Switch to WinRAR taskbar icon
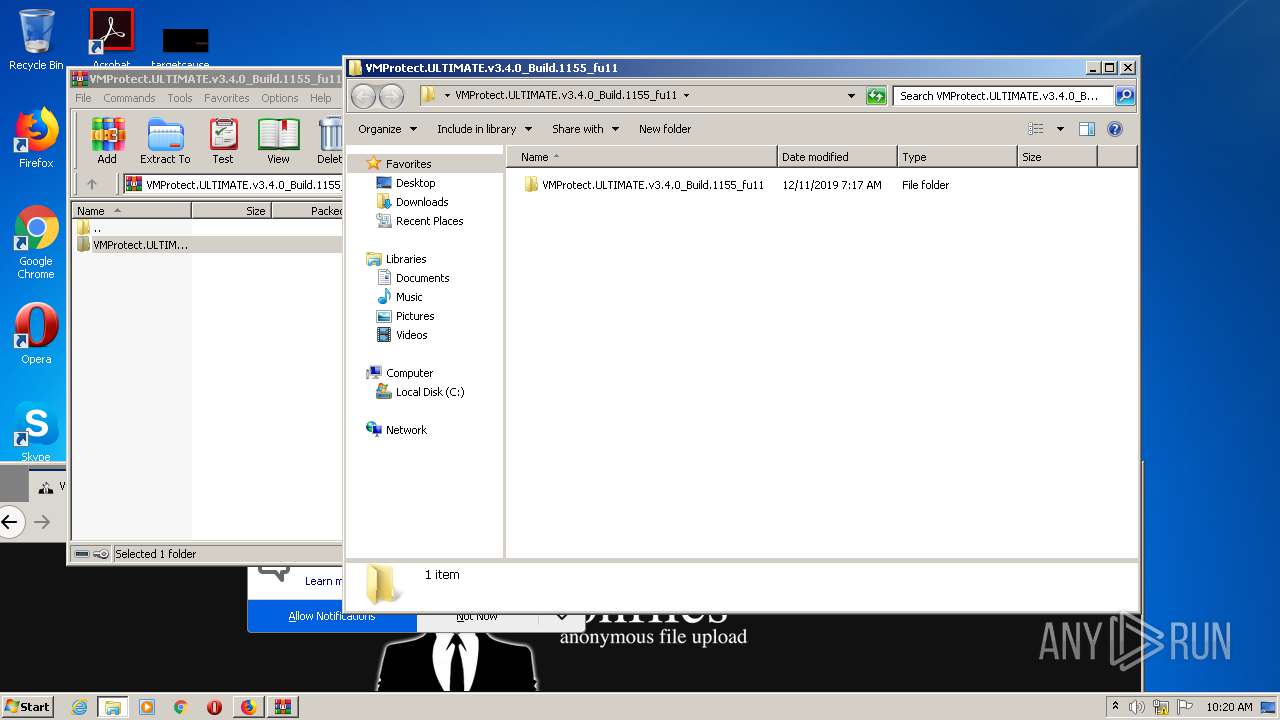The height and width of the screenshot is (720, 1280). pos(282,707)
